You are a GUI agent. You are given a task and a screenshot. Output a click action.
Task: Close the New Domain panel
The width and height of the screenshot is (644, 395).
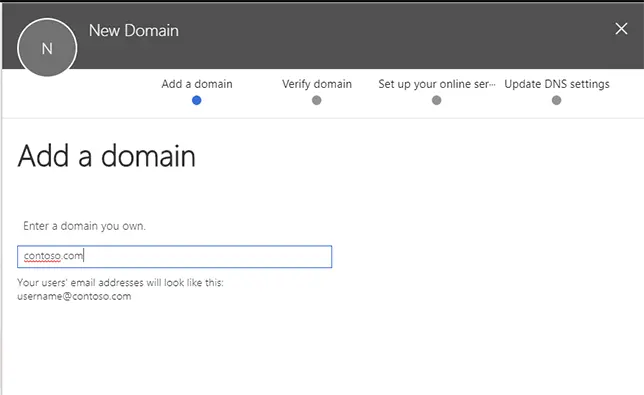point(621,29)
